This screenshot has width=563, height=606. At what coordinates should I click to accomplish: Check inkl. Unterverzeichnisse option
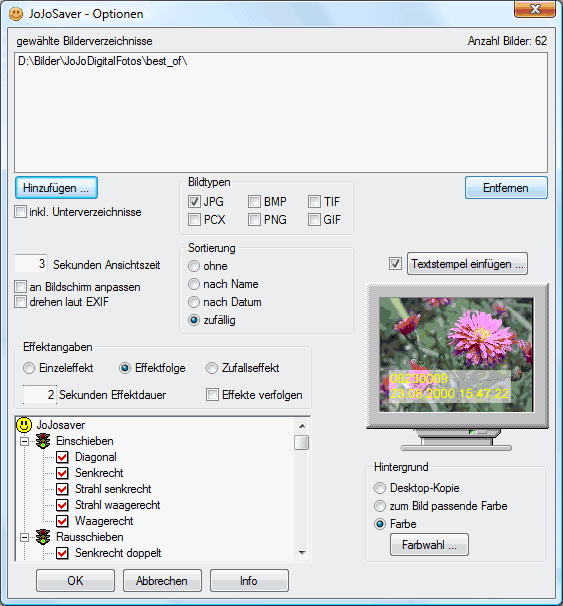(20, 212)
